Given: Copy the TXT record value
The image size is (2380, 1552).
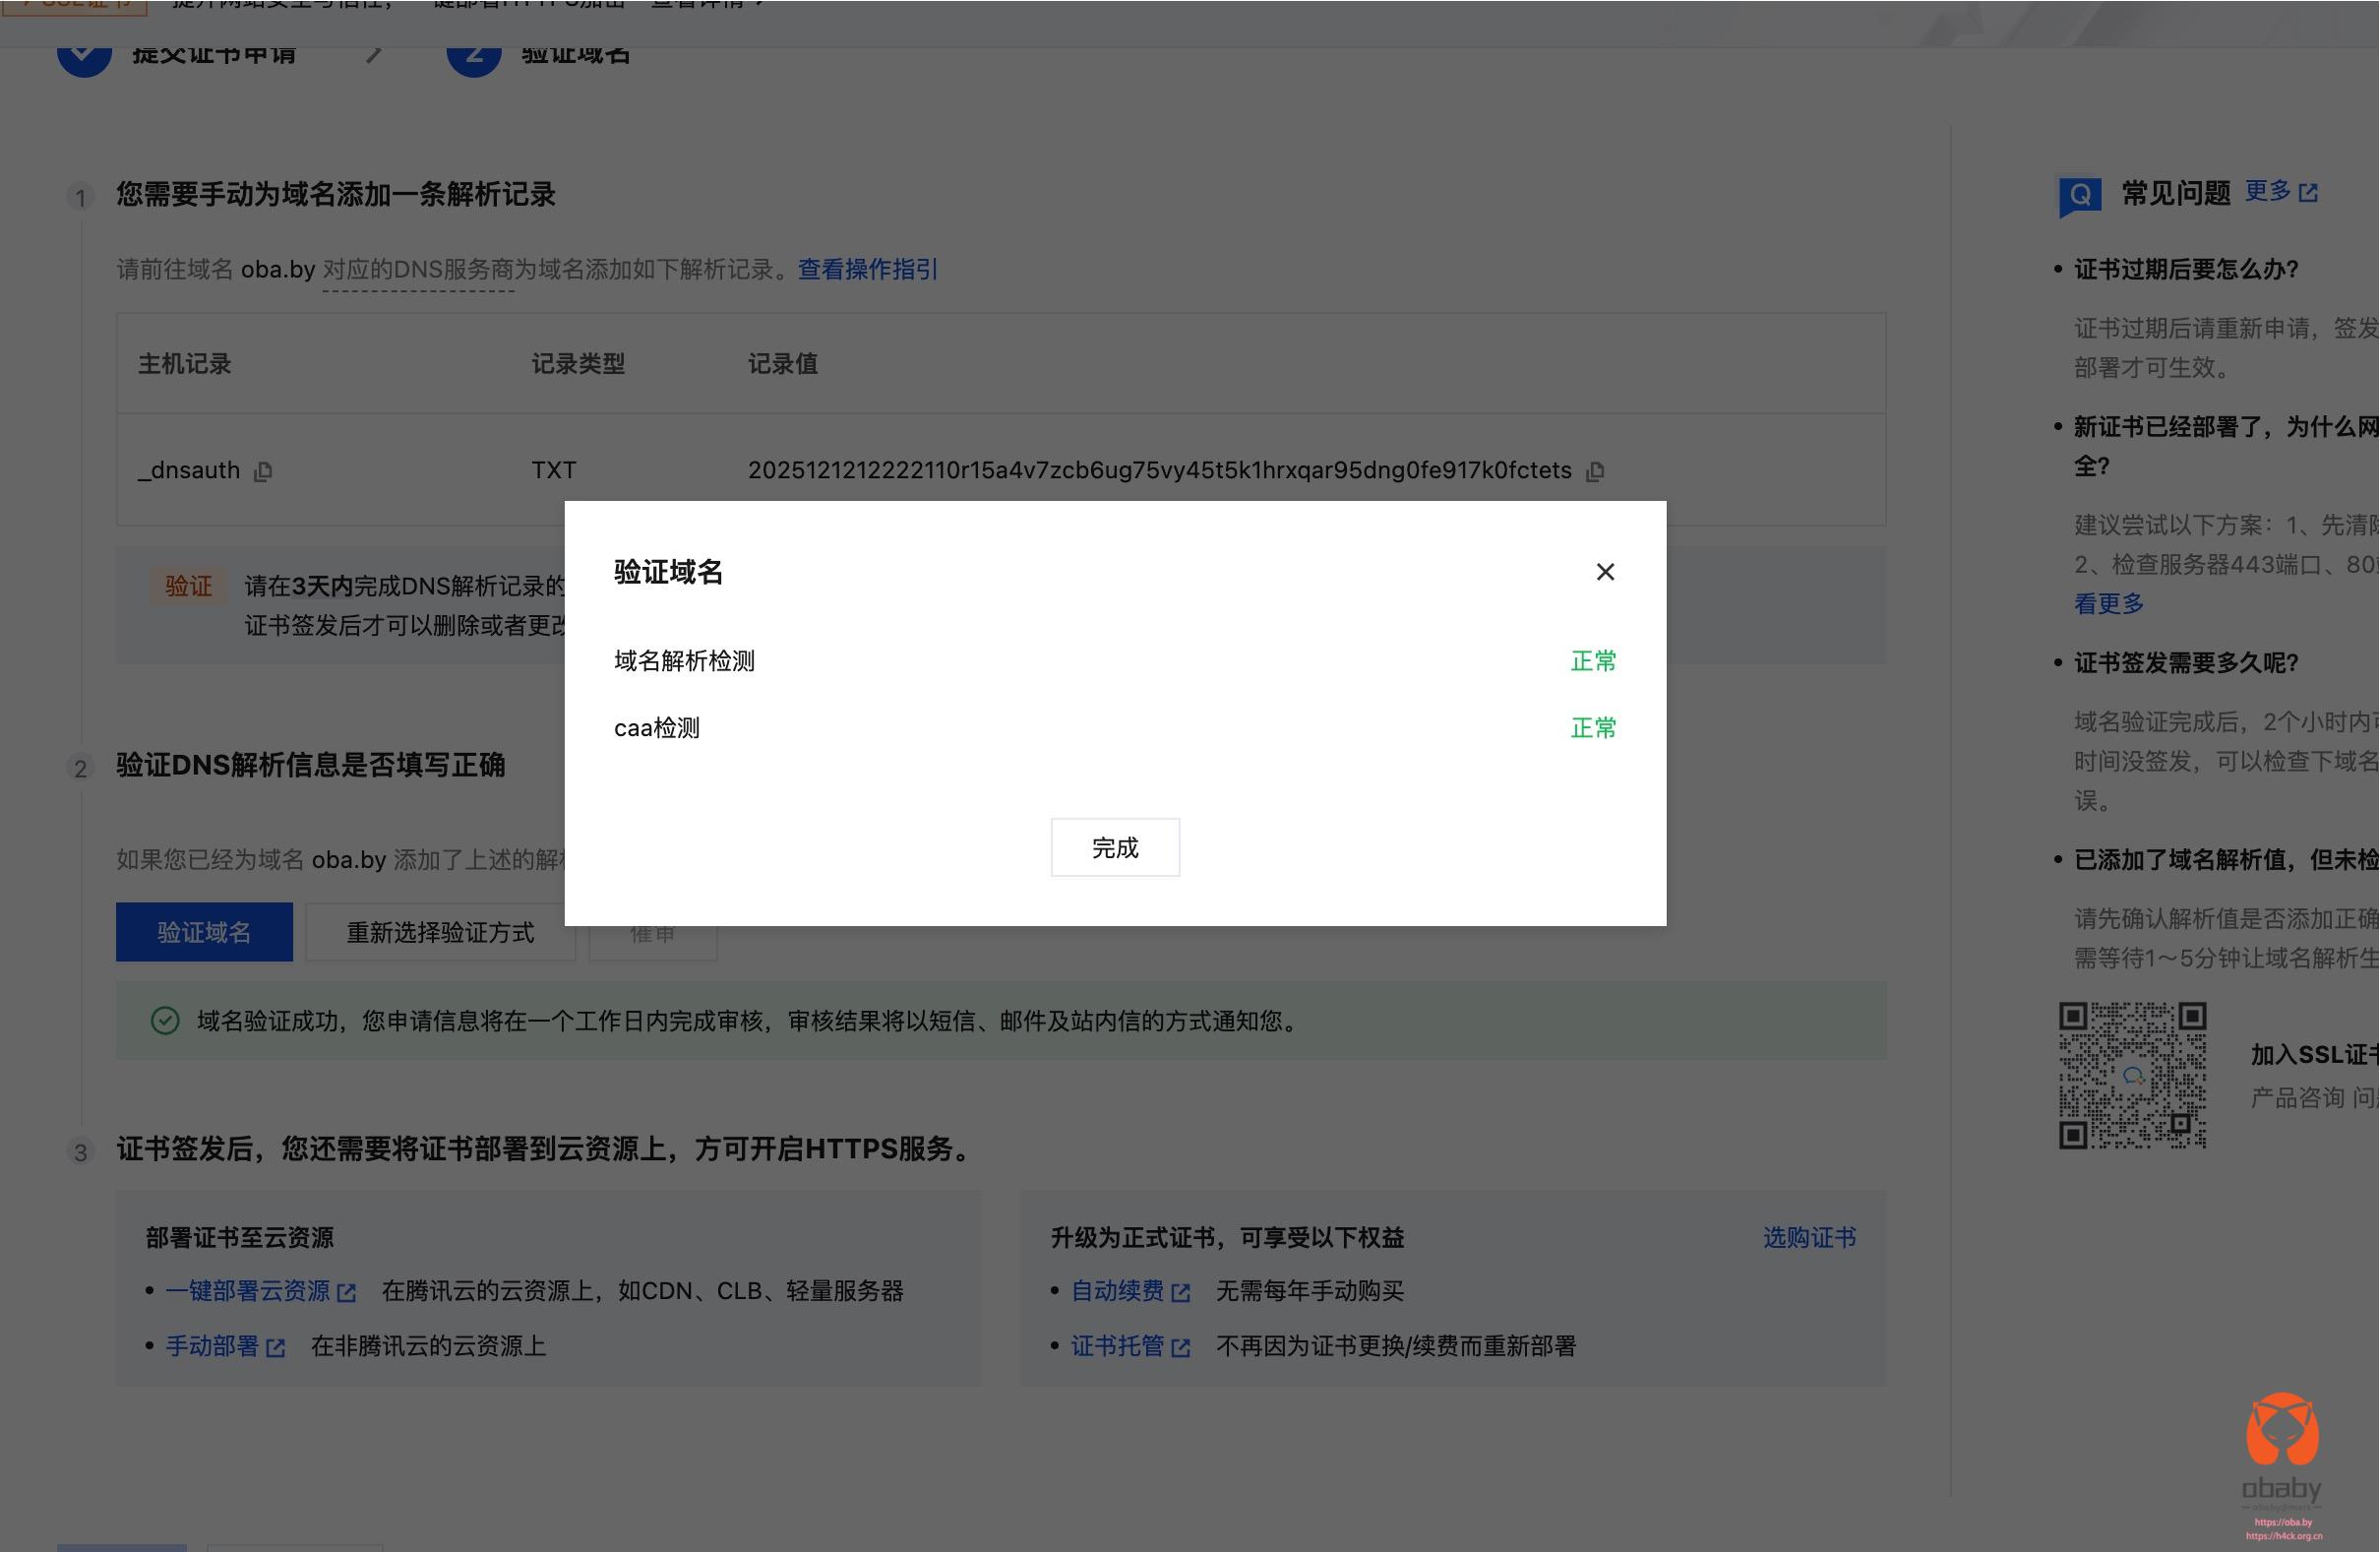Looking at the screenshot, I should pos(1596,470).
